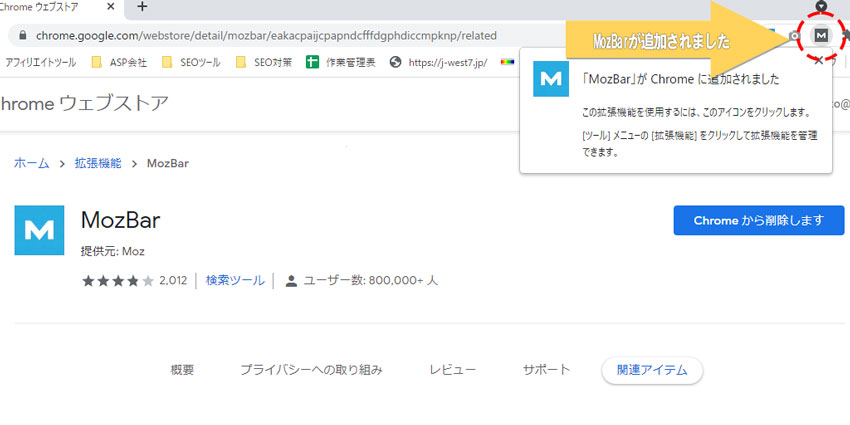The width and height of the screenshot is (850, 425).
Task: Click the profile dropdown icon at top right
Action: [822, 6]
